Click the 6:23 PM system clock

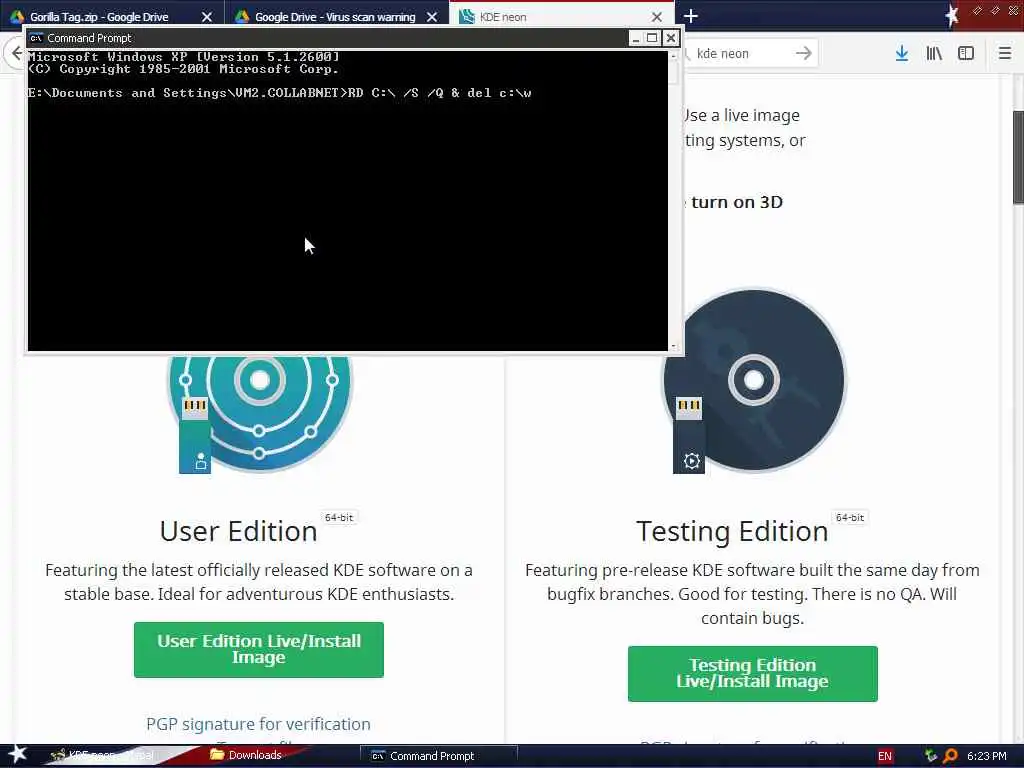tap(986, 756)
